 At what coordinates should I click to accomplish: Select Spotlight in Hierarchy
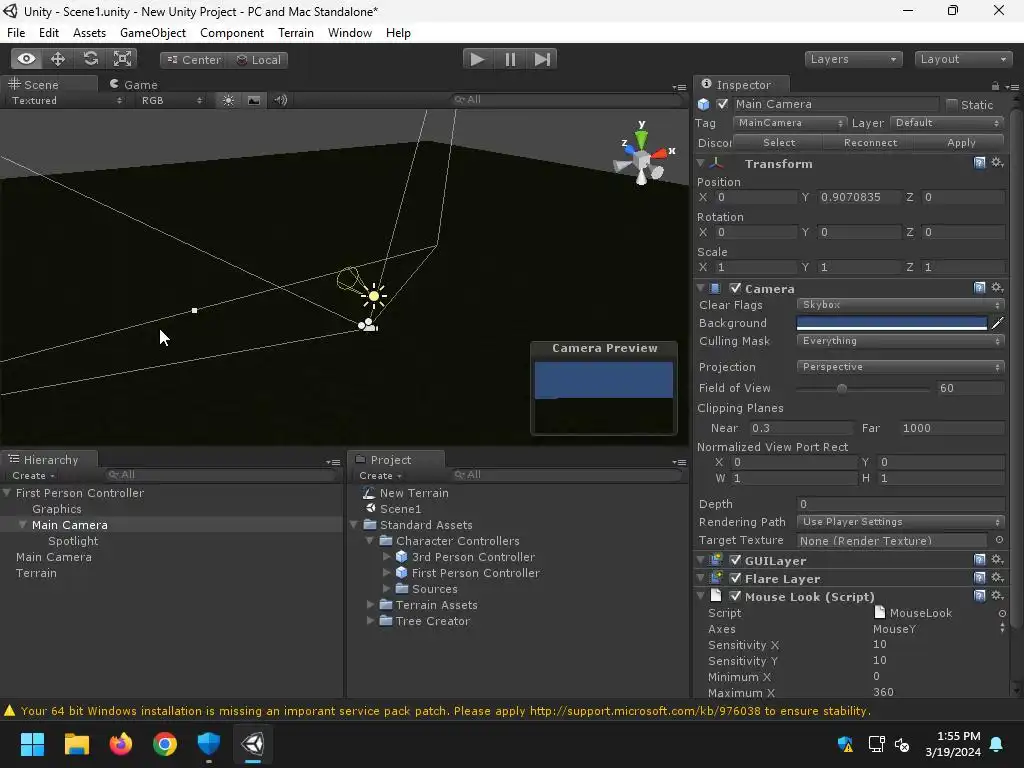click(73, 541)
